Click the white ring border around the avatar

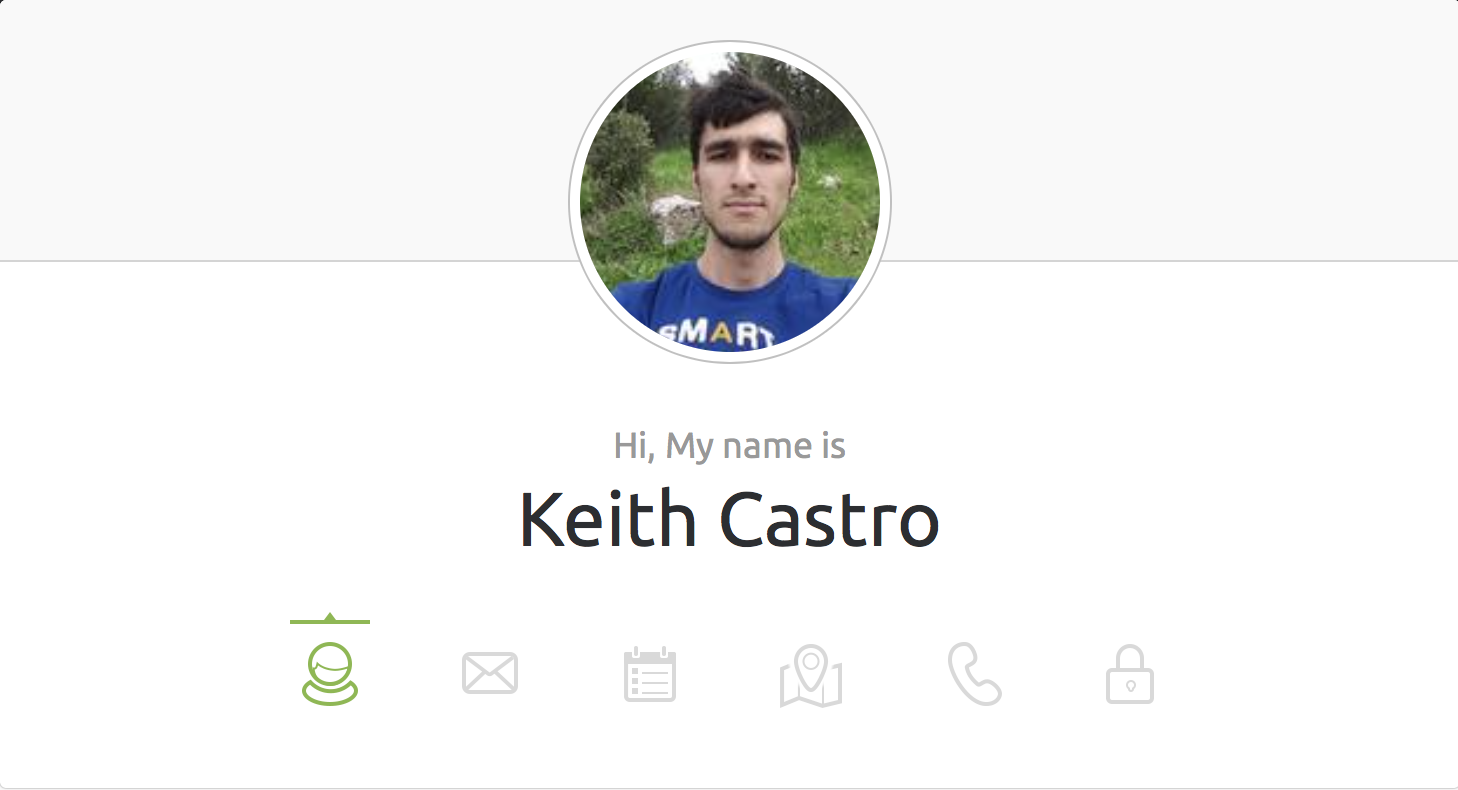(x=574, y=202)
